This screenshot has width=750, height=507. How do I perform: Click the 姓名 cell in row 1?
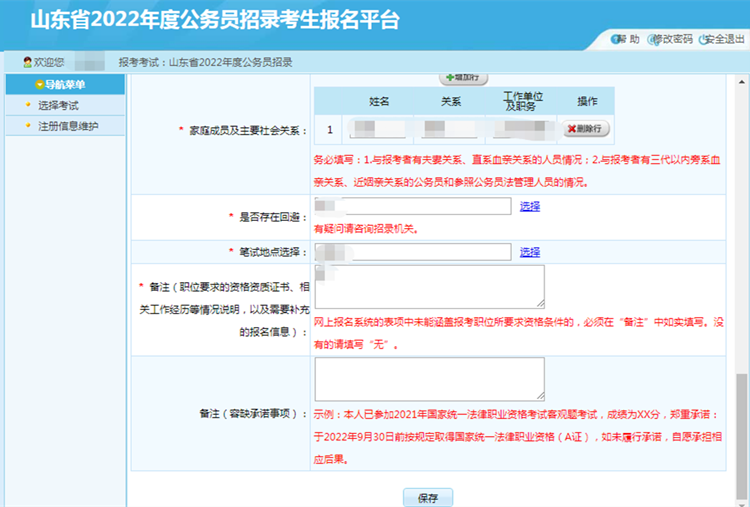click(x=378, y=129)
